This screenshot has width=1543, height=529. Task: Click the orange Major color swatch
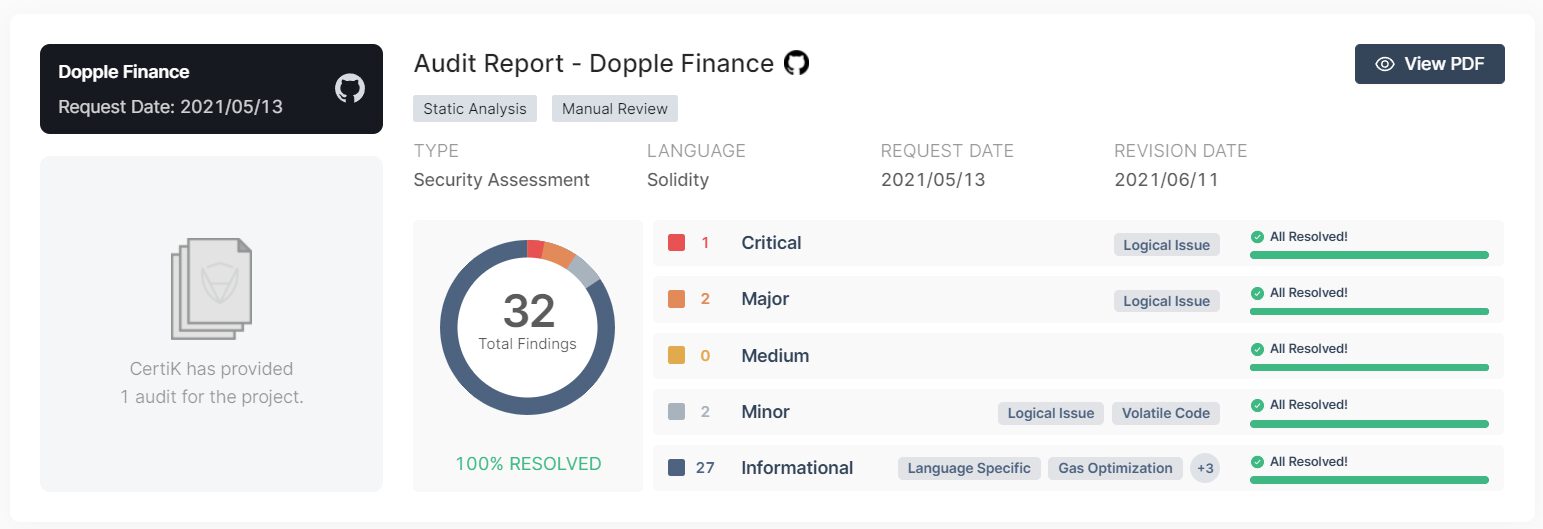click(x=676, y=299)
